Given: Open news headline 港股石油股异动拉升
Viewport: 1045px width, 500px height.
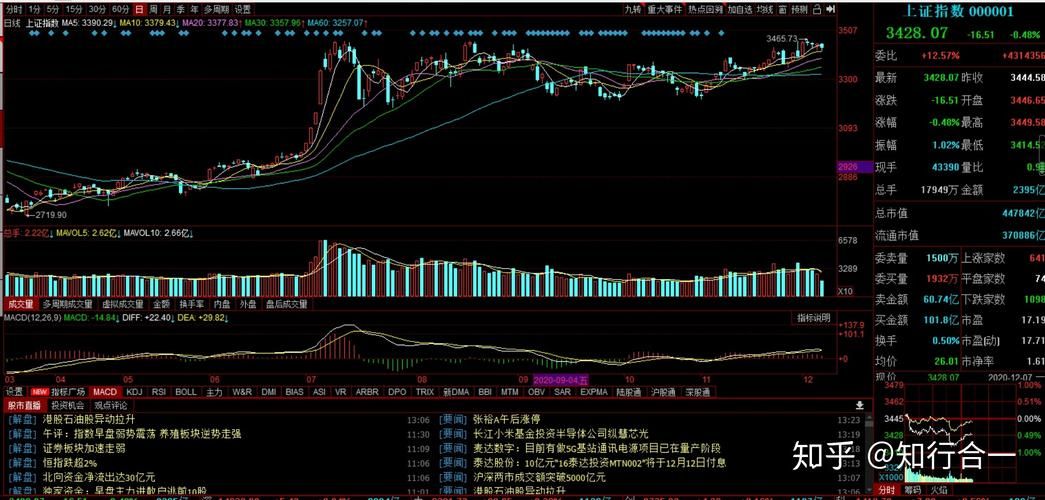Looking at the screenshot, I should 88,420.
